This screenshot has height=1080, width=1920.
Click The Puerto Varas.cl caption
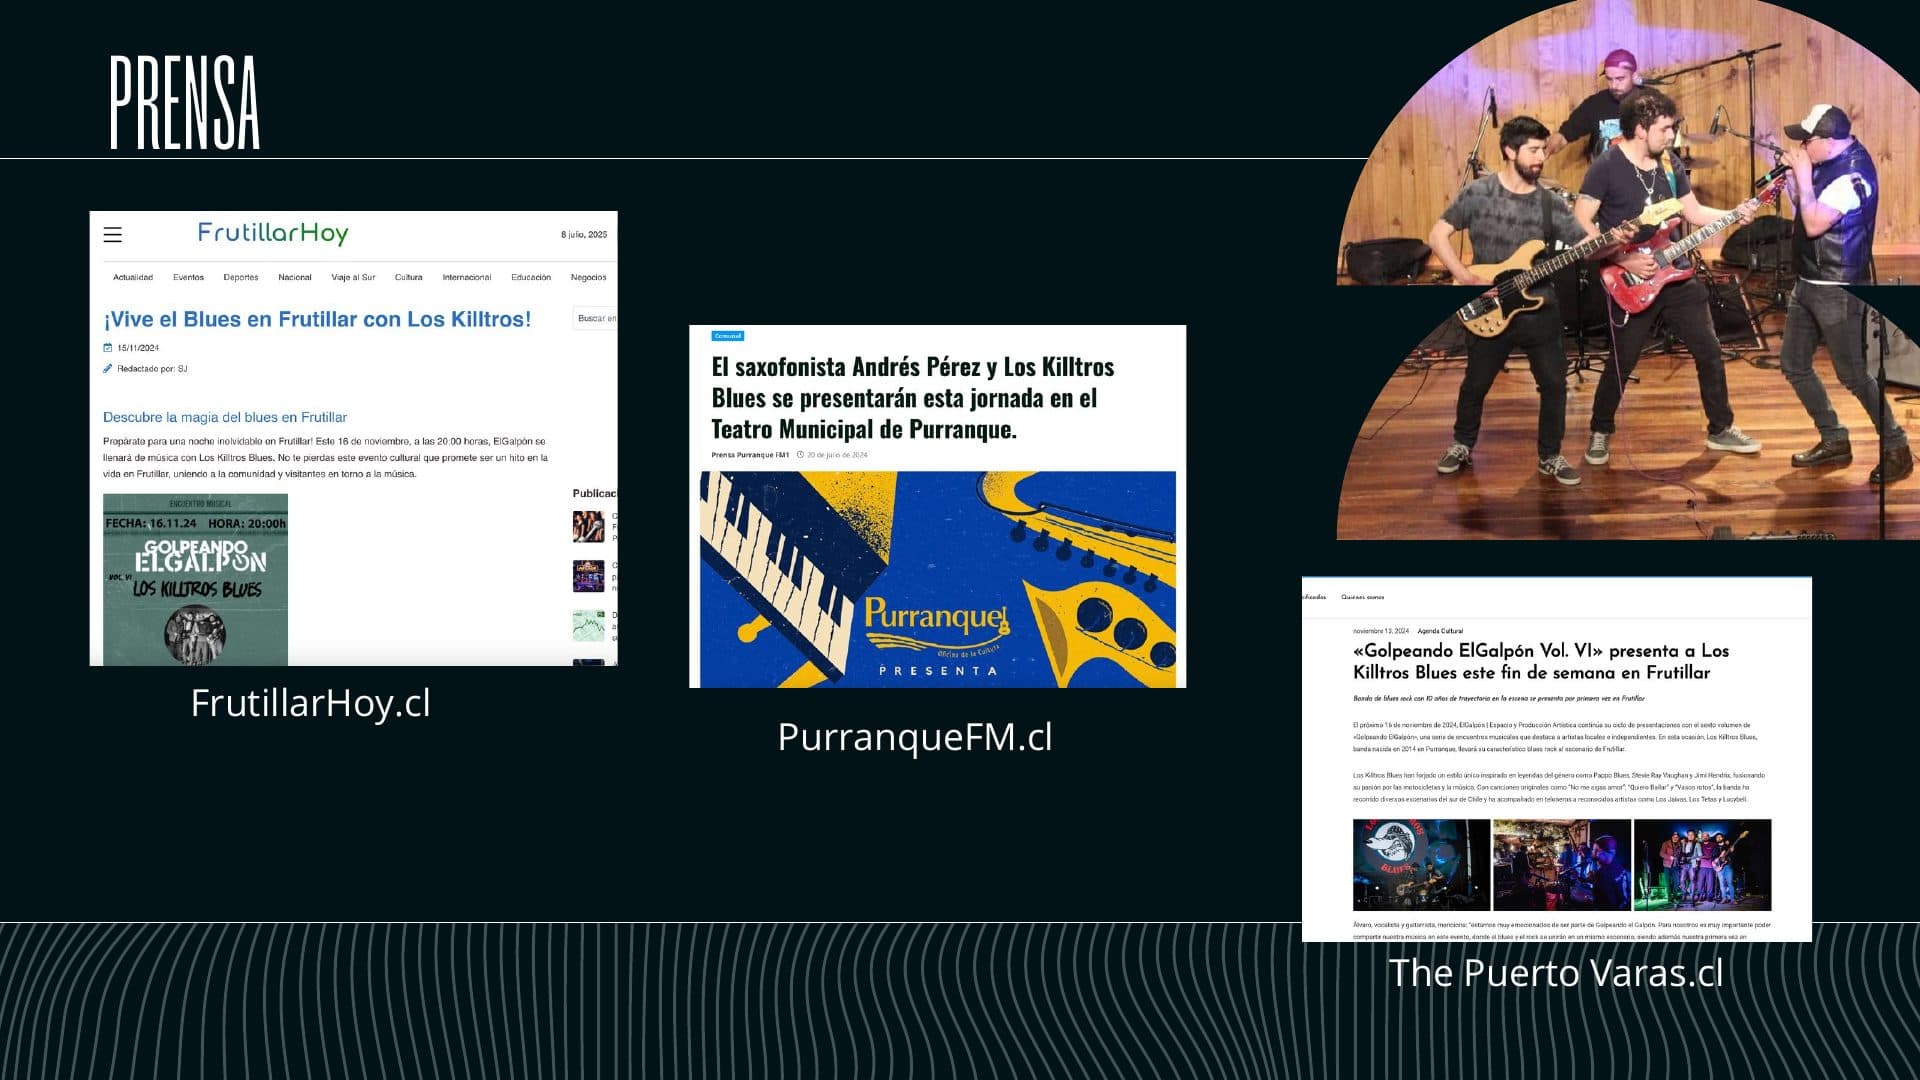[x=1556, y=973]
